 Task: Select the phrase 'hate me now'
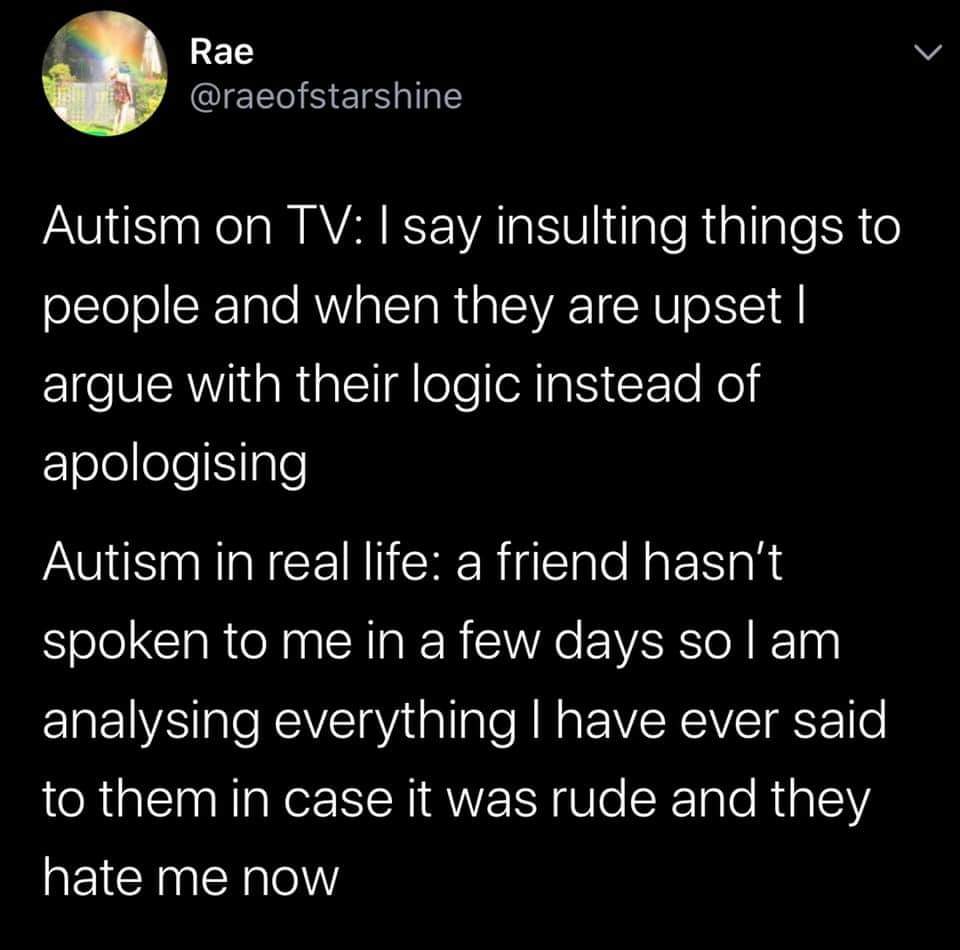coord(190,878)
